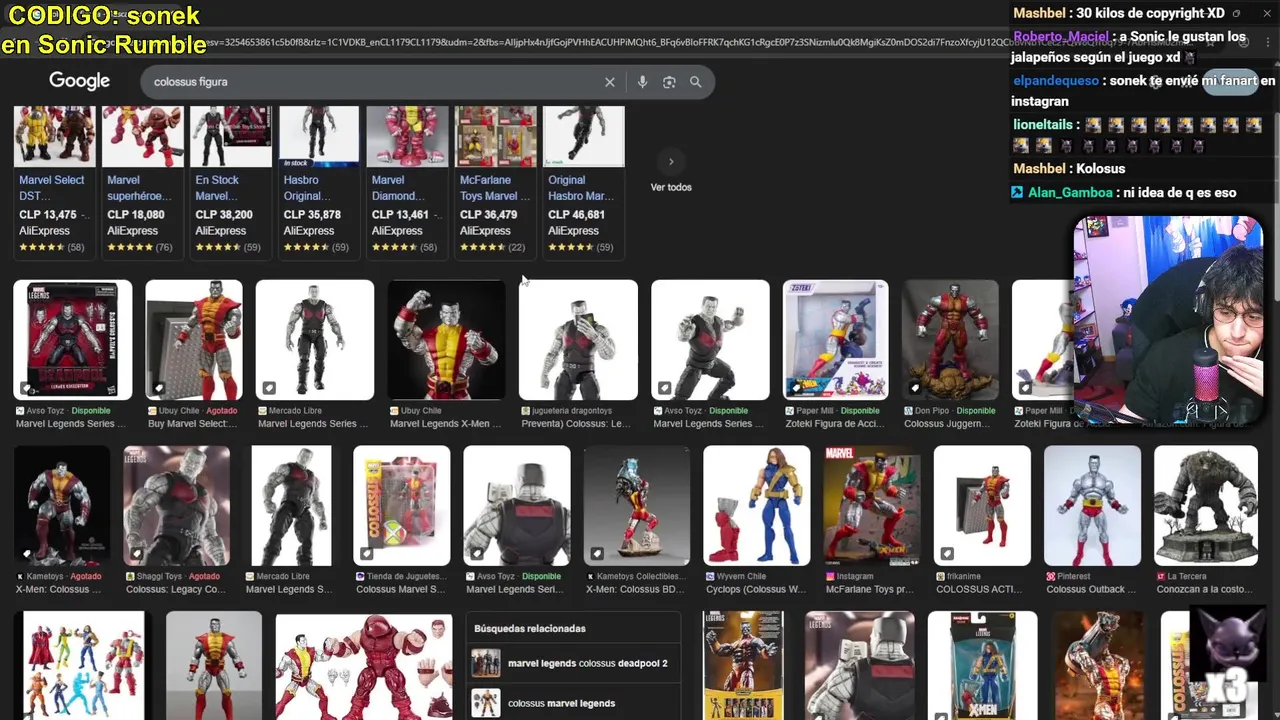Viewport: 1280px width, 720px height.
Task: Start voice search with the microphone icon
Action: 642,82
